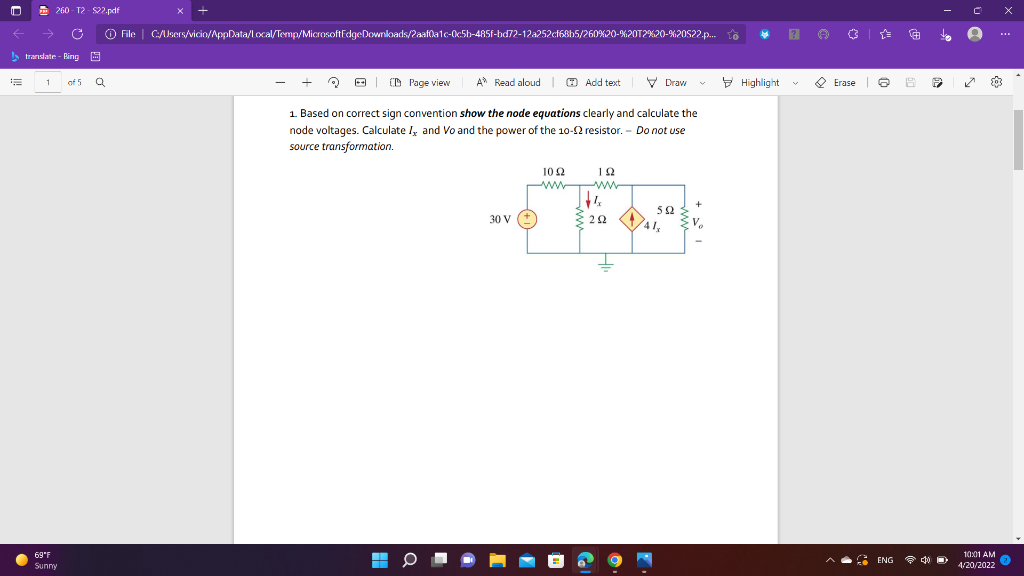Activate the Read aloud feature

click(x=510, y=82)
